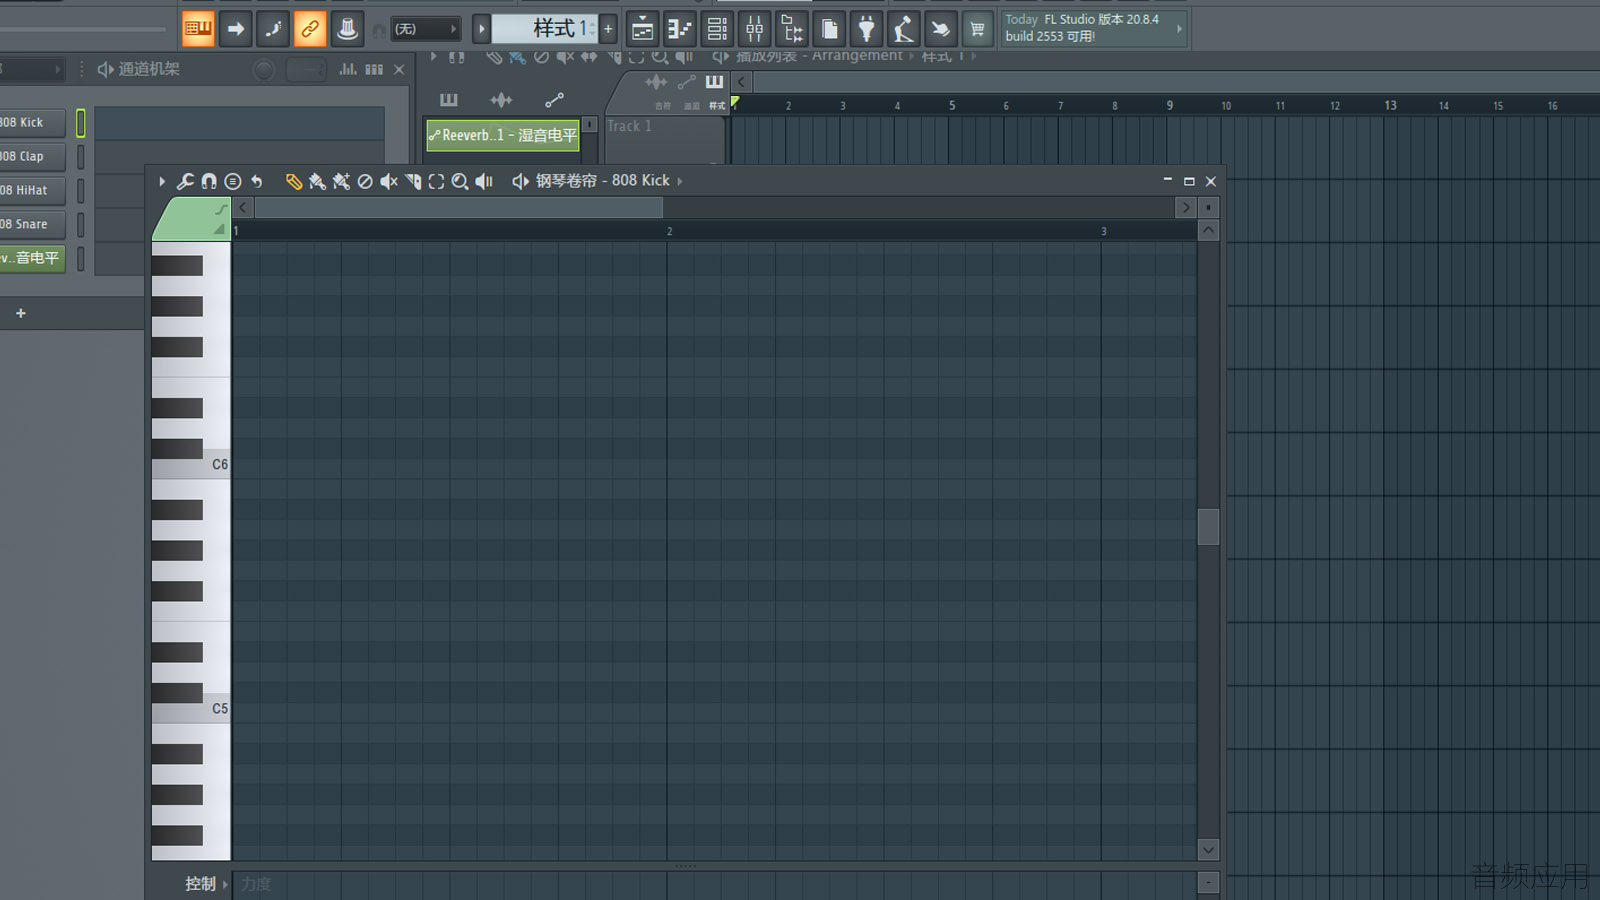Choose the selection tool in piano roll
1600x900 pixels.
click(x=436, y=181)
